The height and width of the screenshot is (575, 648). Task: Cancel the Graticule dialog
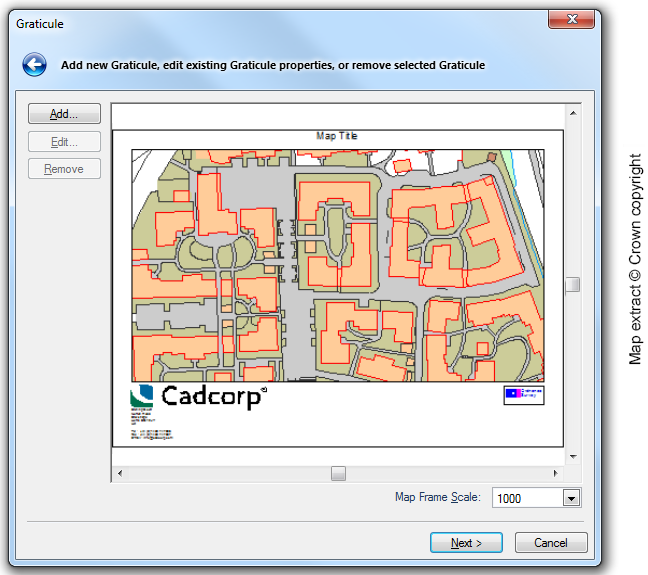coord(550,543)
